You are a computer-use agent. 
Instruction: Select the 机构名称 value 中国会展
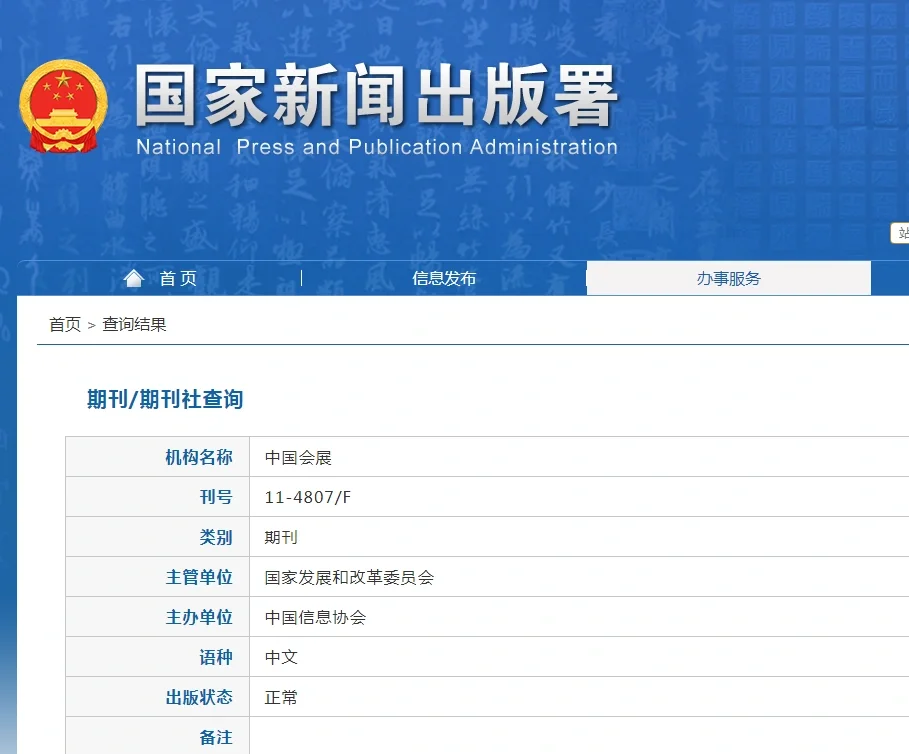299,456
